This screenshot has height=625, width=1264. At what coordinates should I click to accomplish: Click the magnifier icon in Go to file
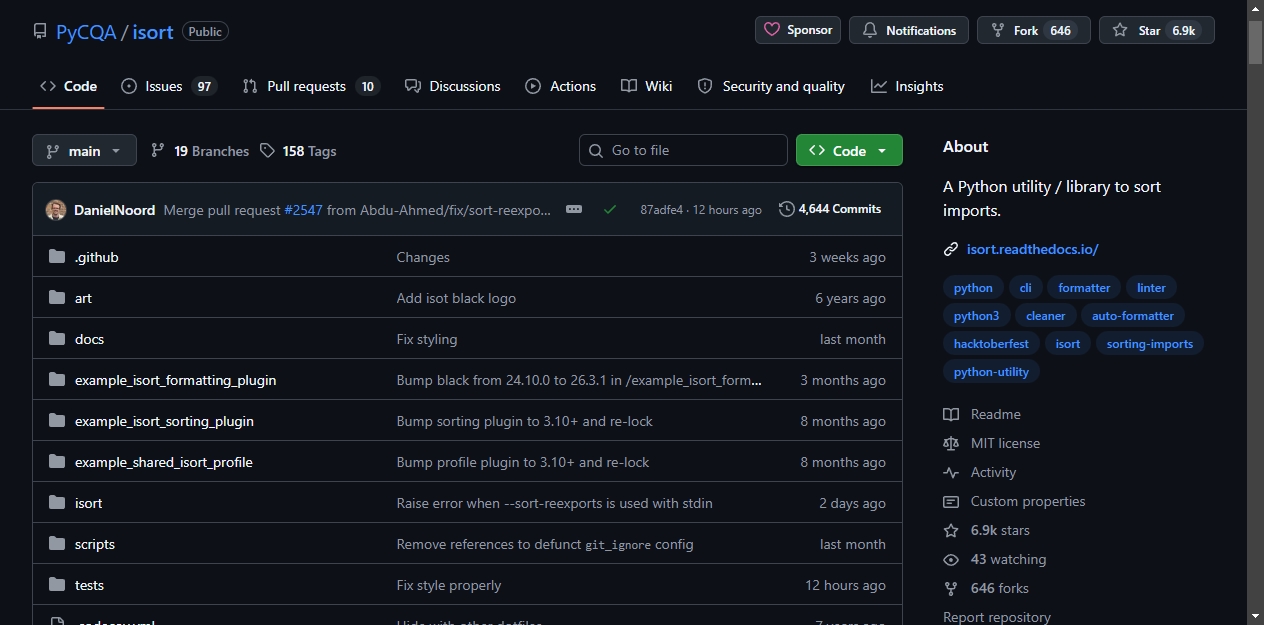(596, 150)
